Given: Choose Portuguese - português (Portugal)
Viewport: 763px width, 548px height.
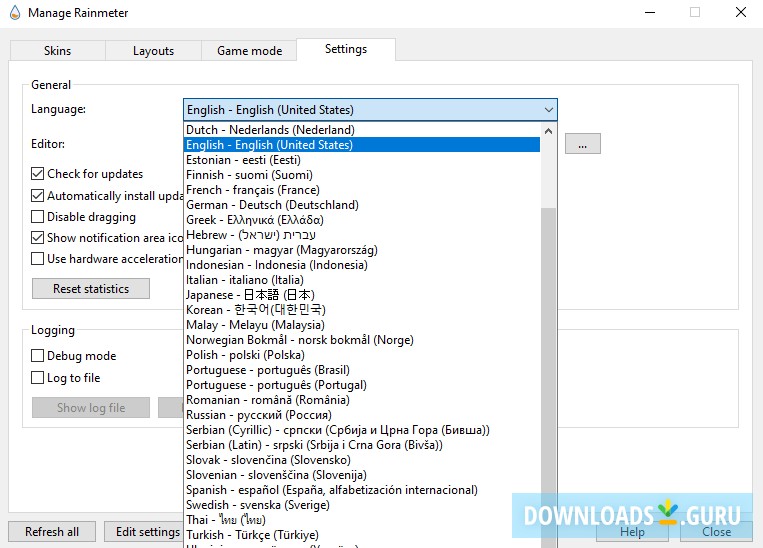Looking at the screenshot, I should click(363, 385).
